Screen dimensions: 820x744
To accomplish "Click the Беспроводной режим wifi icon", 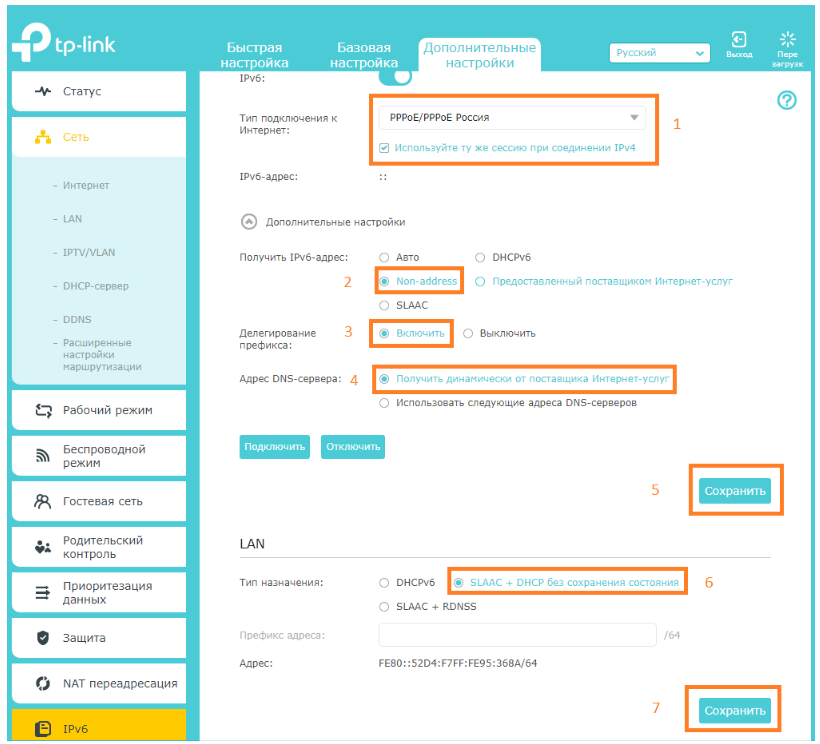I will point(43,456).
